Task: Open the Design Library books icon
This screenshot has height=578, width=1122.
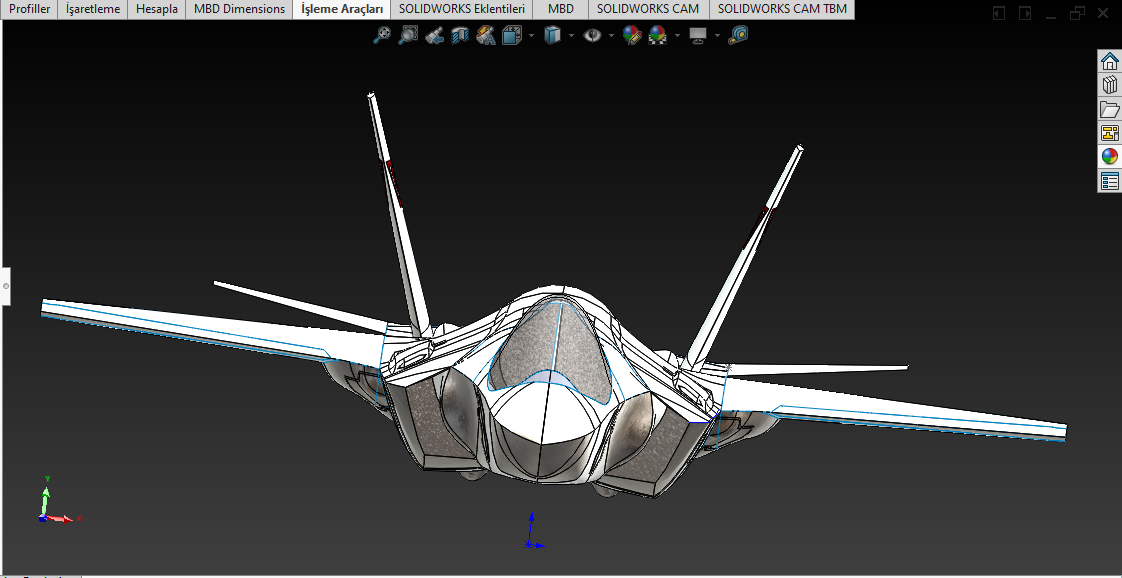Action: pos(1109,85)
